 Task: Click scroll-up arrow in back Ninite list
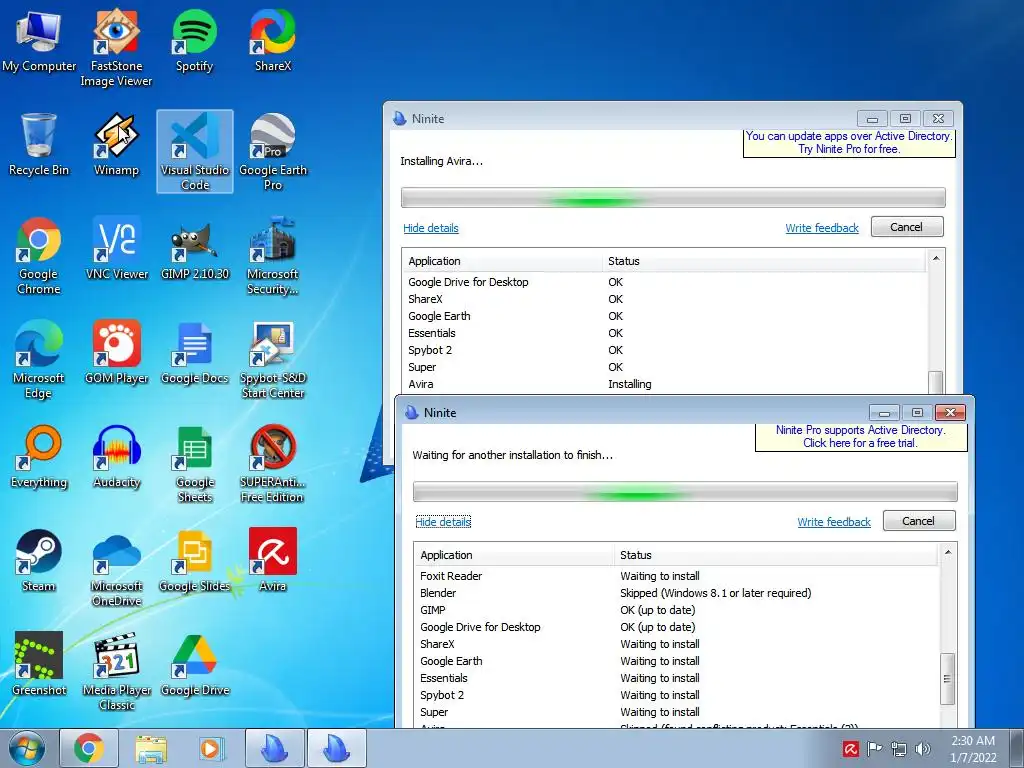point(936,259)
